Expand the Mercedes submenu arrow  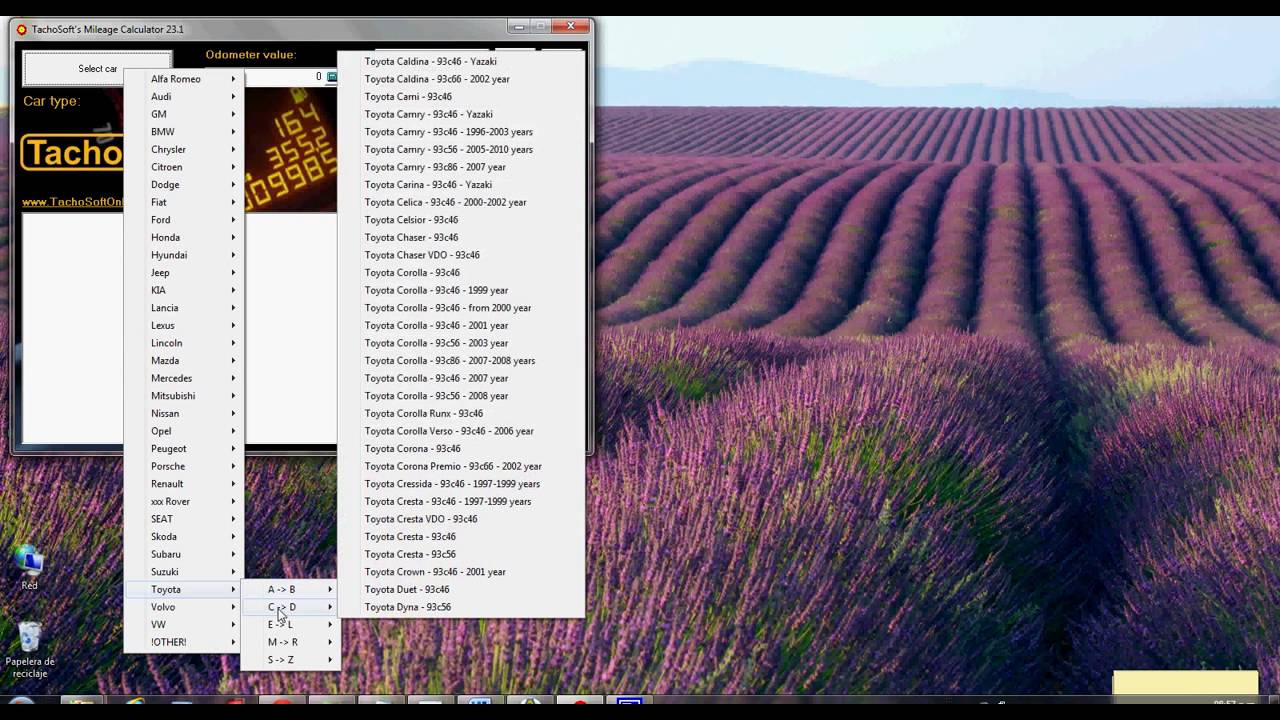tap(233, 378)
